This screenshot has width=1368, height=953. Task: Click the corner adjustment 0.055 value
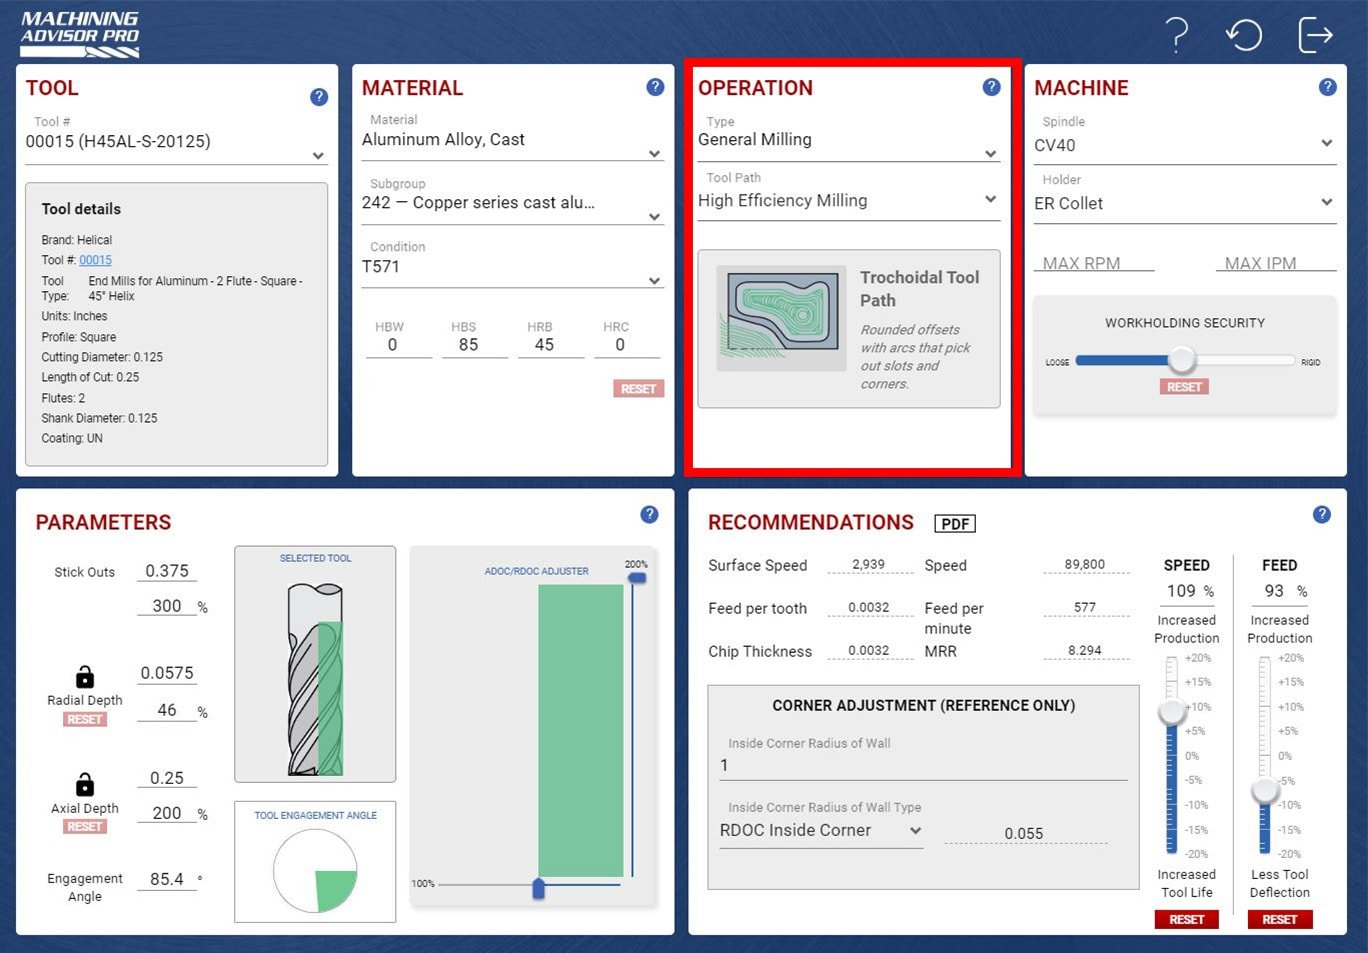(x=1024, y=833)
